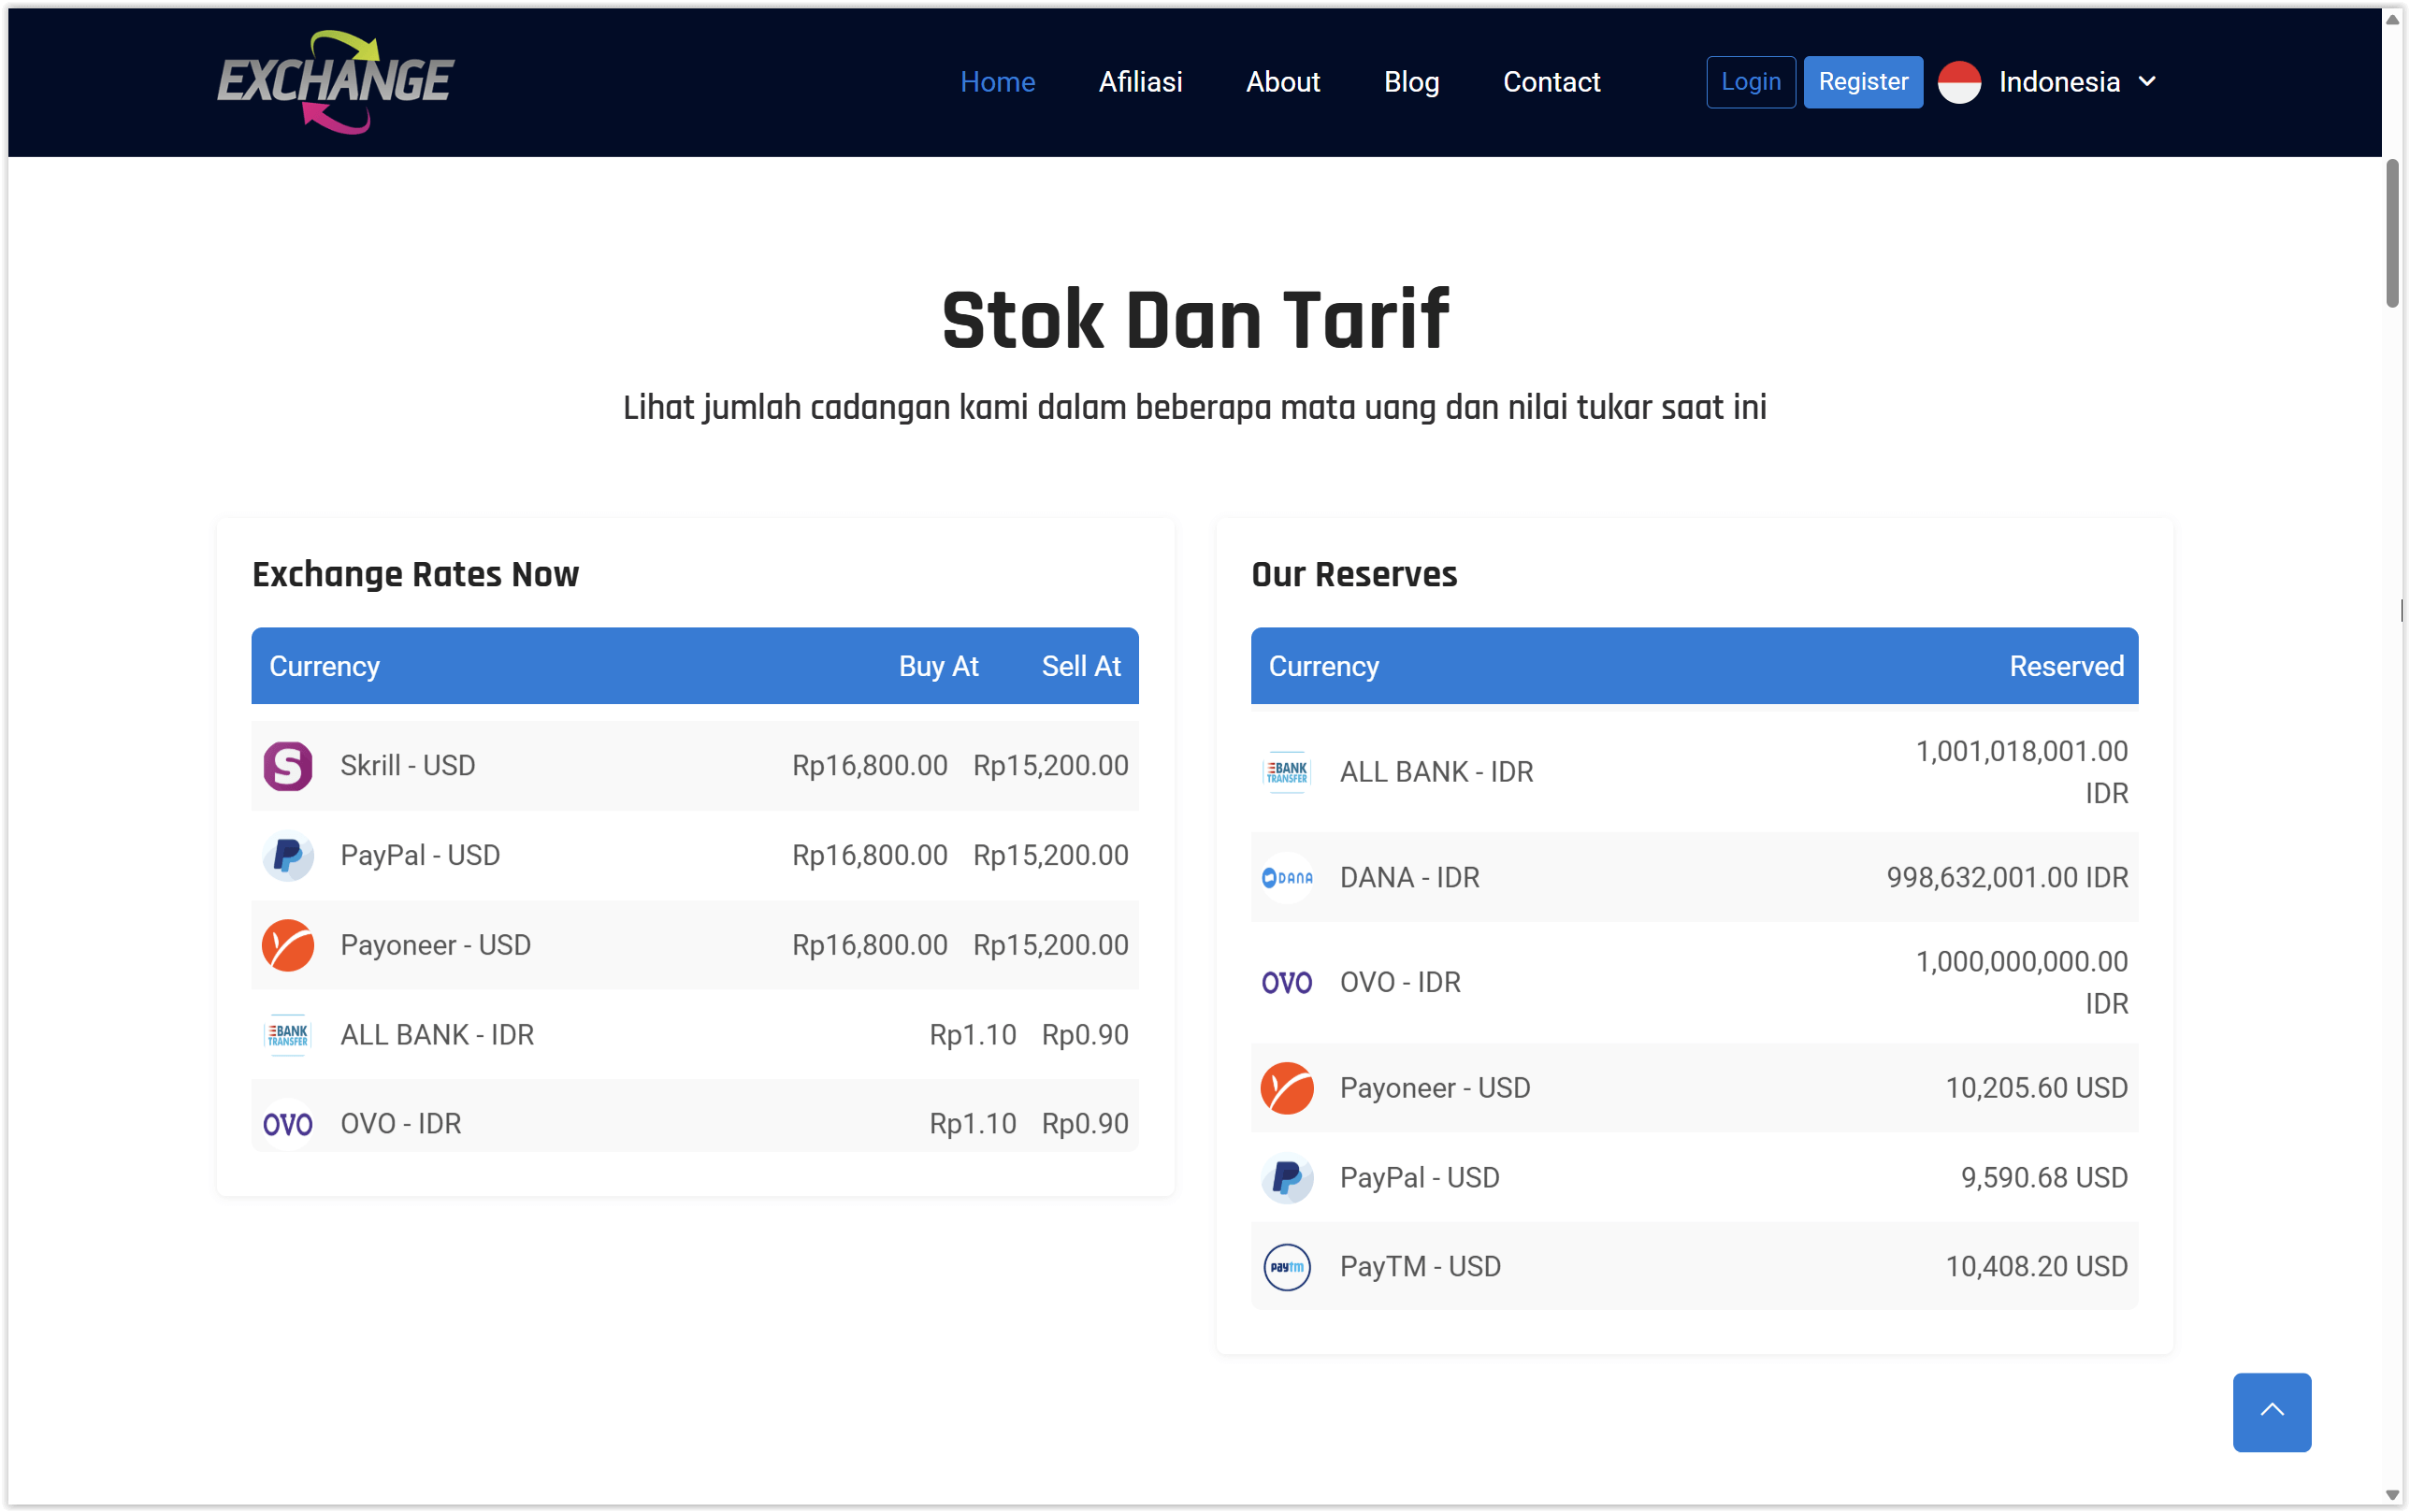
Task: Open the Contact page
Action: 1551,82
